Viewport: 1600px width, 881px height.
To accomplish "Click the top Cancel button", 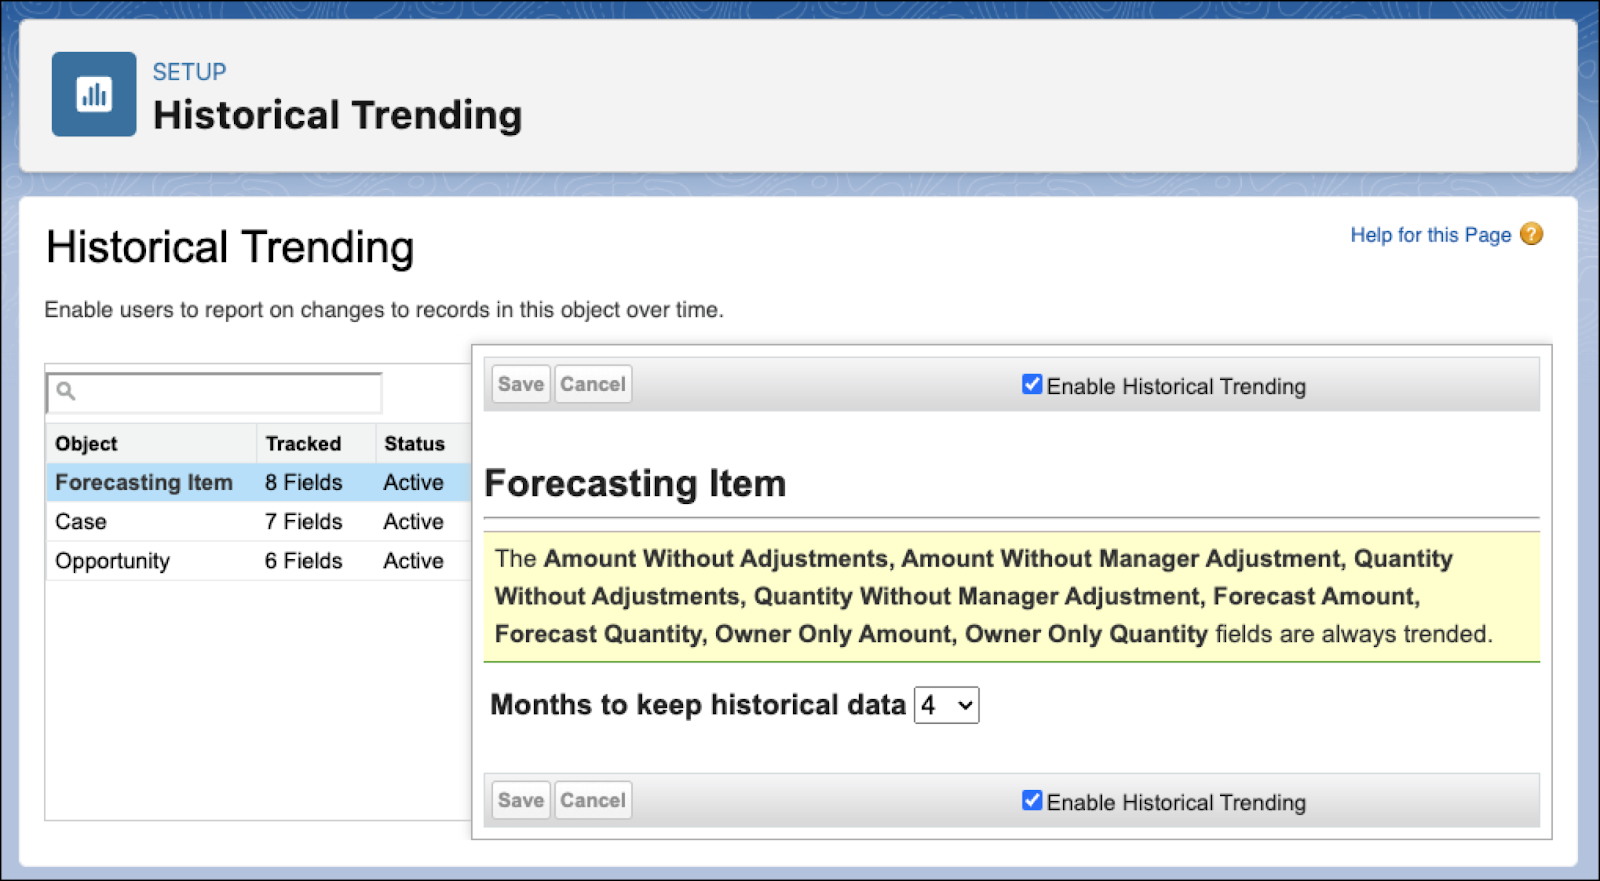I will pos(593,384).
